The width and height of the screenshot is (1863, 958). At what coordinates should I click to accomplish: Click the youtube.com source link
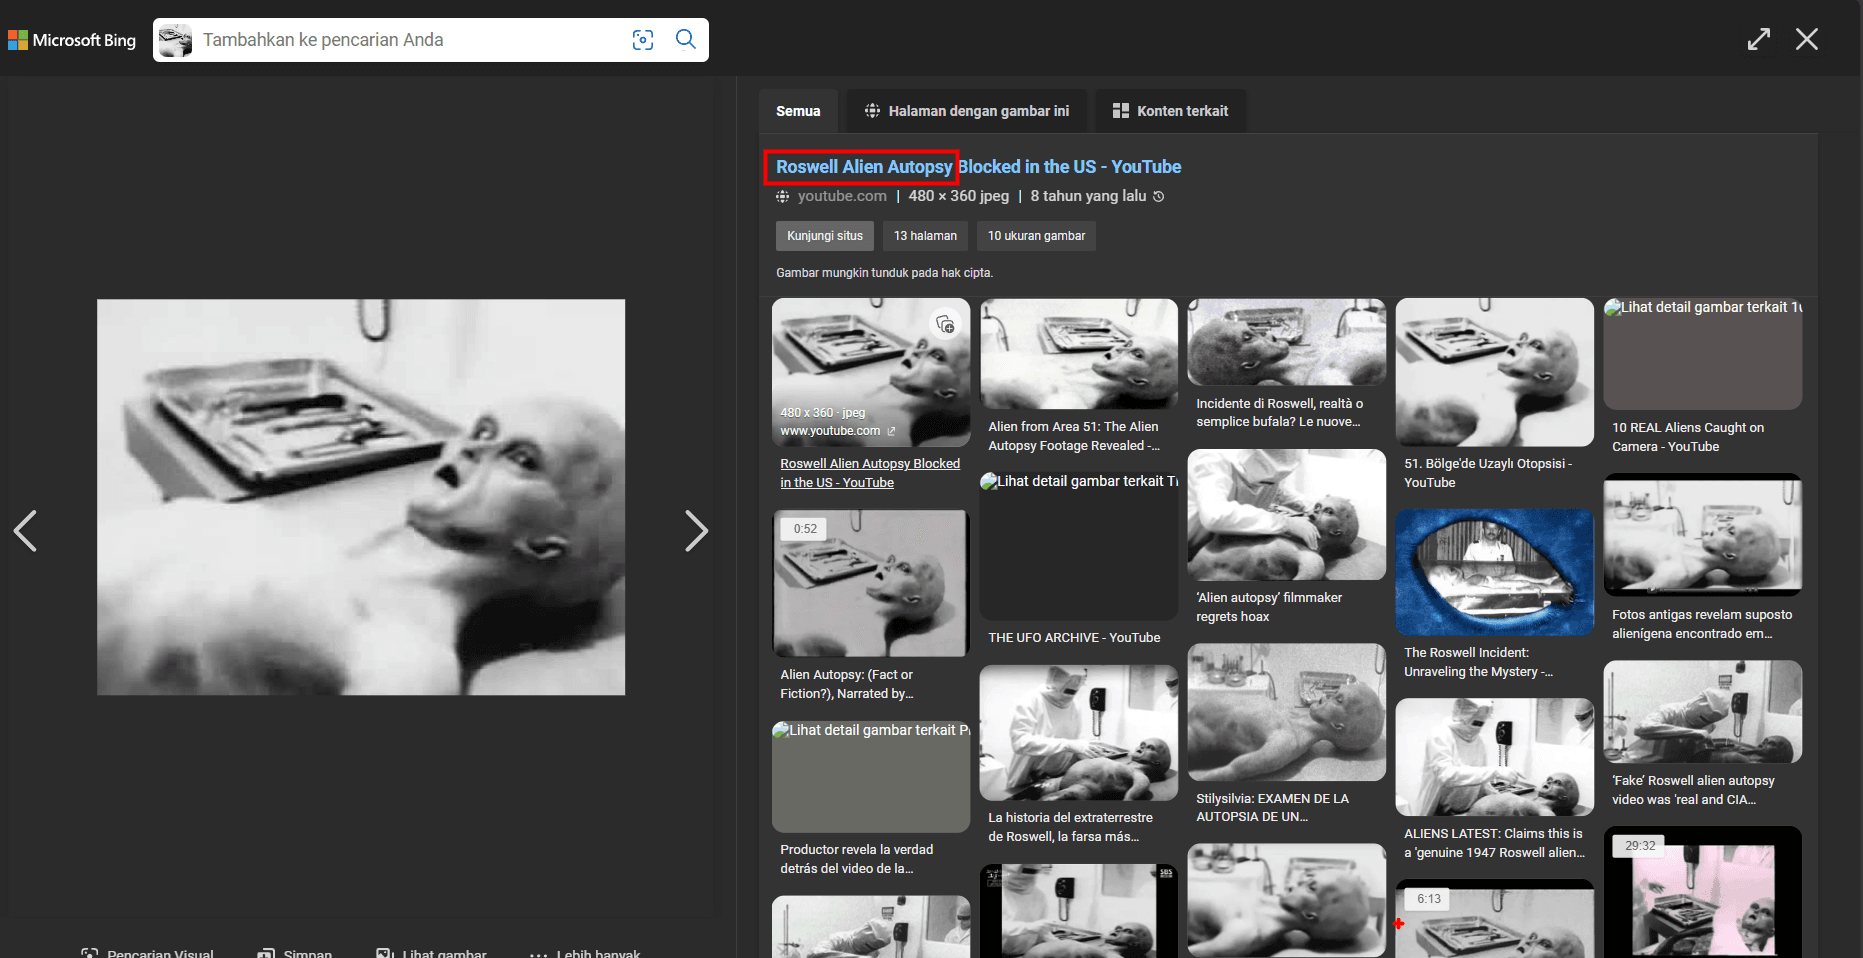click(x=841, y=197)
